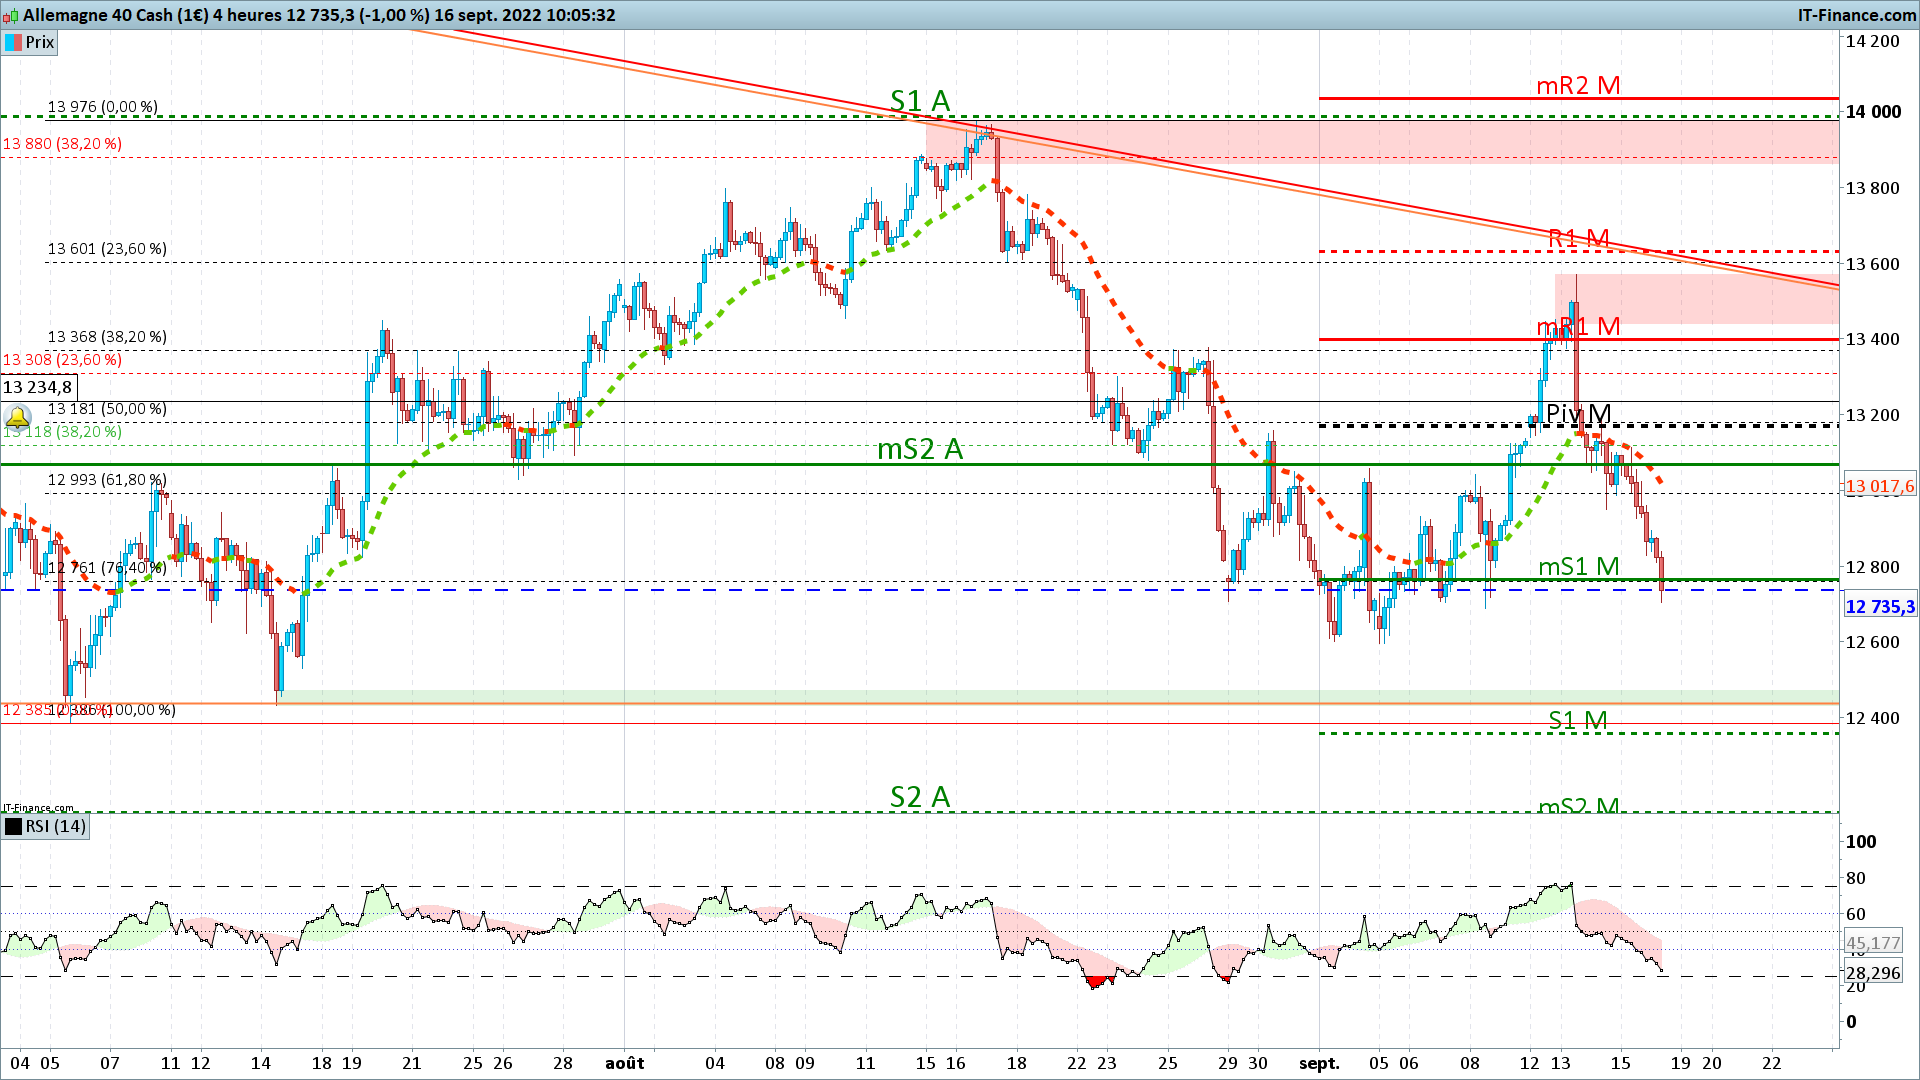Click the upper pink resistance zone rectangle
Image resolution: width=1920 pixels, height=1080 pixels.
point(1400,140)
